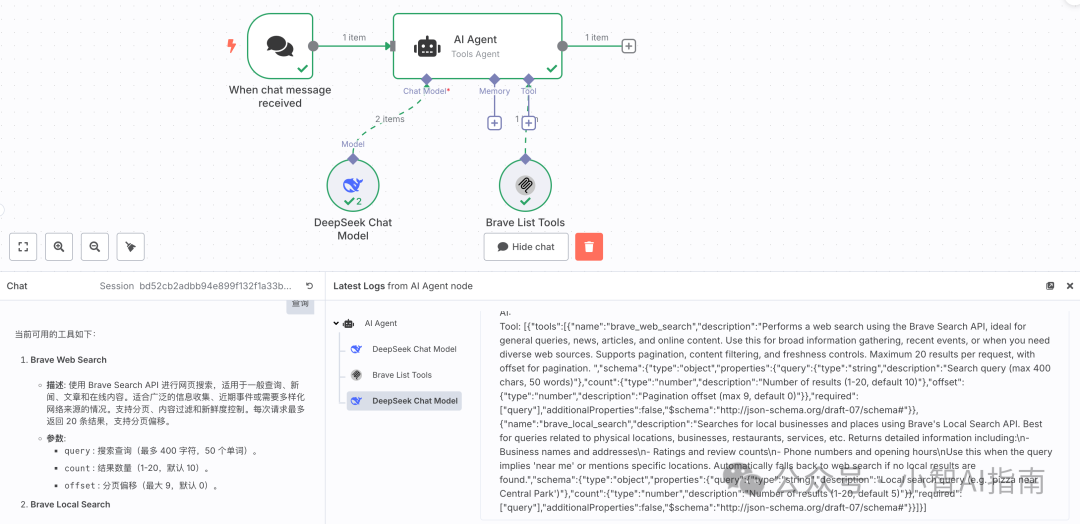The height and width of the screenshot is (524, 1080).
Task: Open the AI Agent robot node
Action: 427,46
